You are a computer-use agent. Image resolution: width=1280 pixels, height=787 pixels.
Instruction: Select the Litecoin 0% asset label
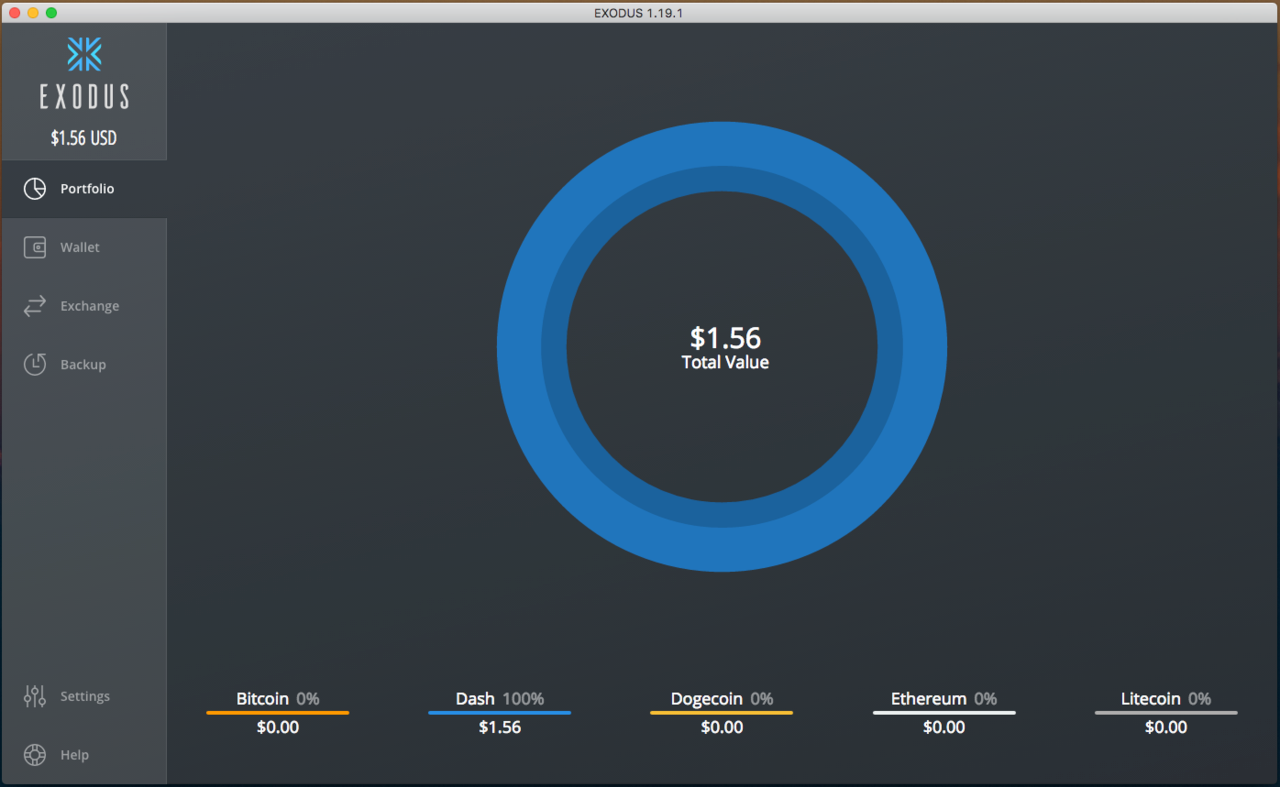(x=1166, y=699)
